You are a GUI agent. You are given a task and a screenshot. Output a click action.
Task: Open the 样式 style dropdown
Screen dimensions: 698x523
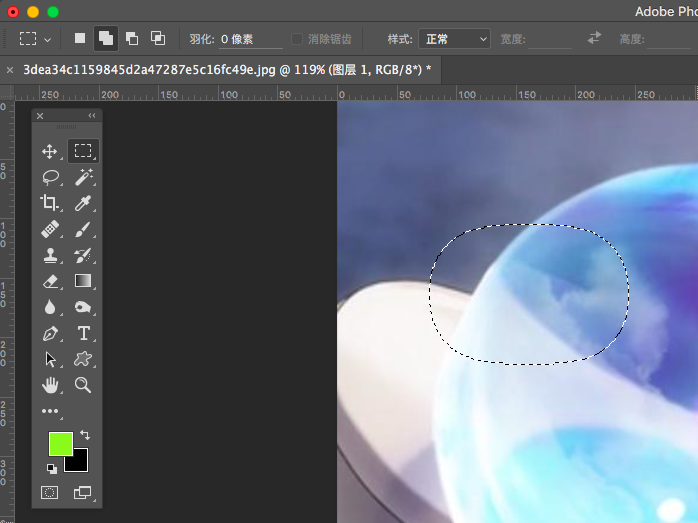[455, 39]
